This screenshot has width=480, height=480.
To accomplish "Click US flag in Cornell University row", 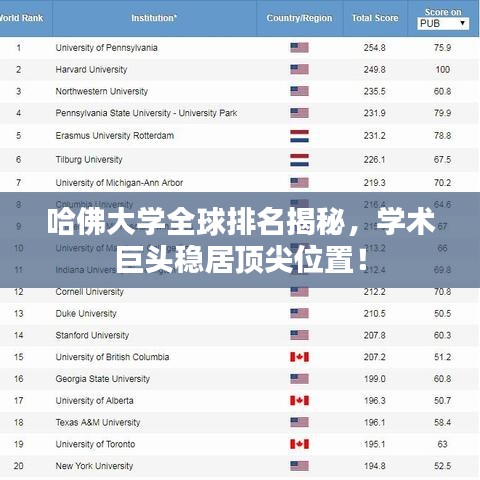I will coord(299,292).
